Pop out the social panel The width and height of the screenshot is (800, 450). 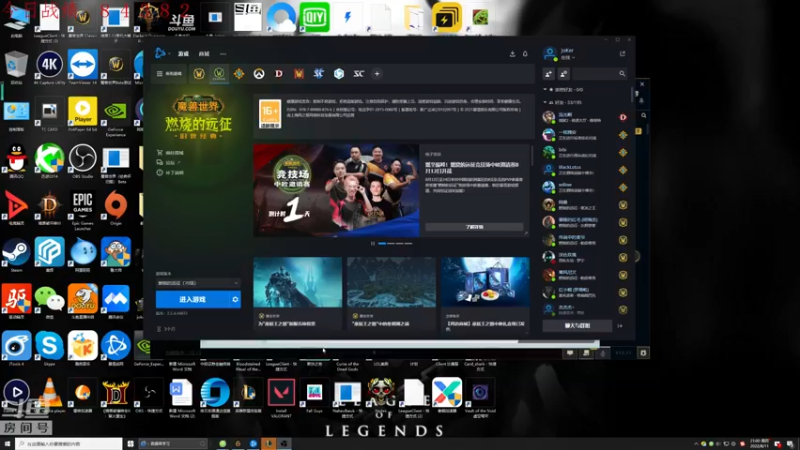[x=622, y=54]
